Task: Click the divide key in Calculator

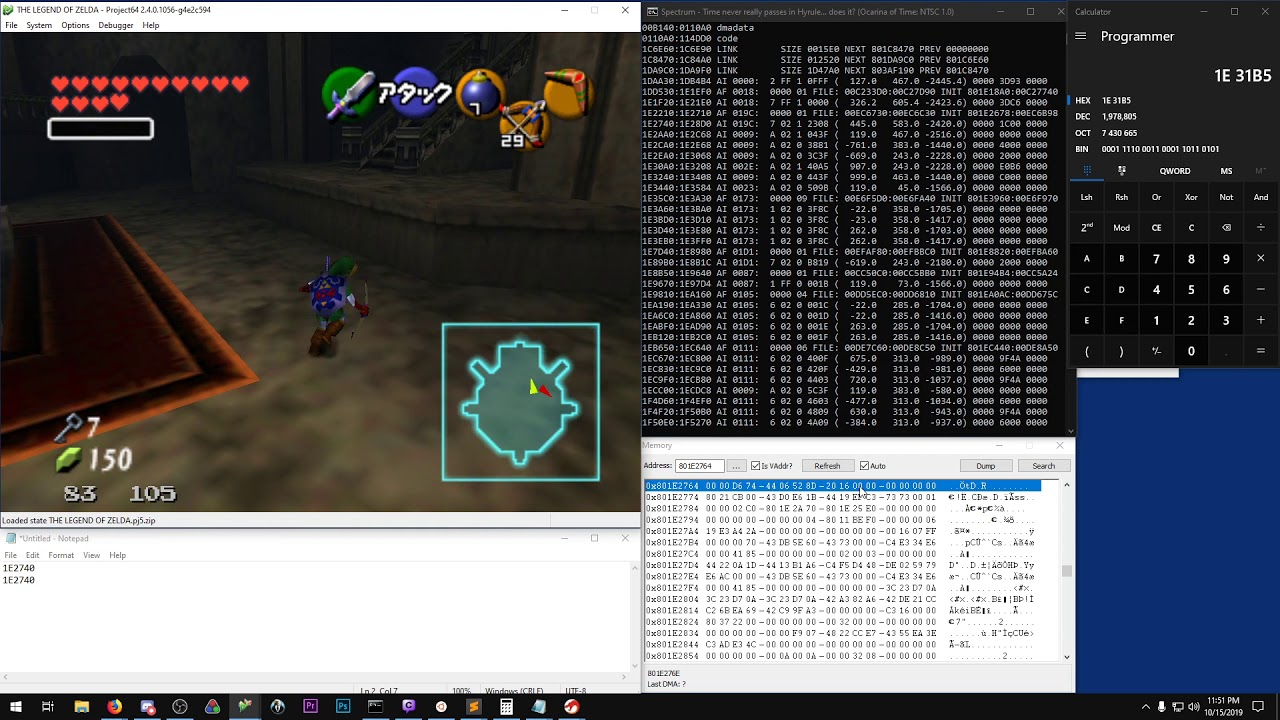Action: 1260,227
